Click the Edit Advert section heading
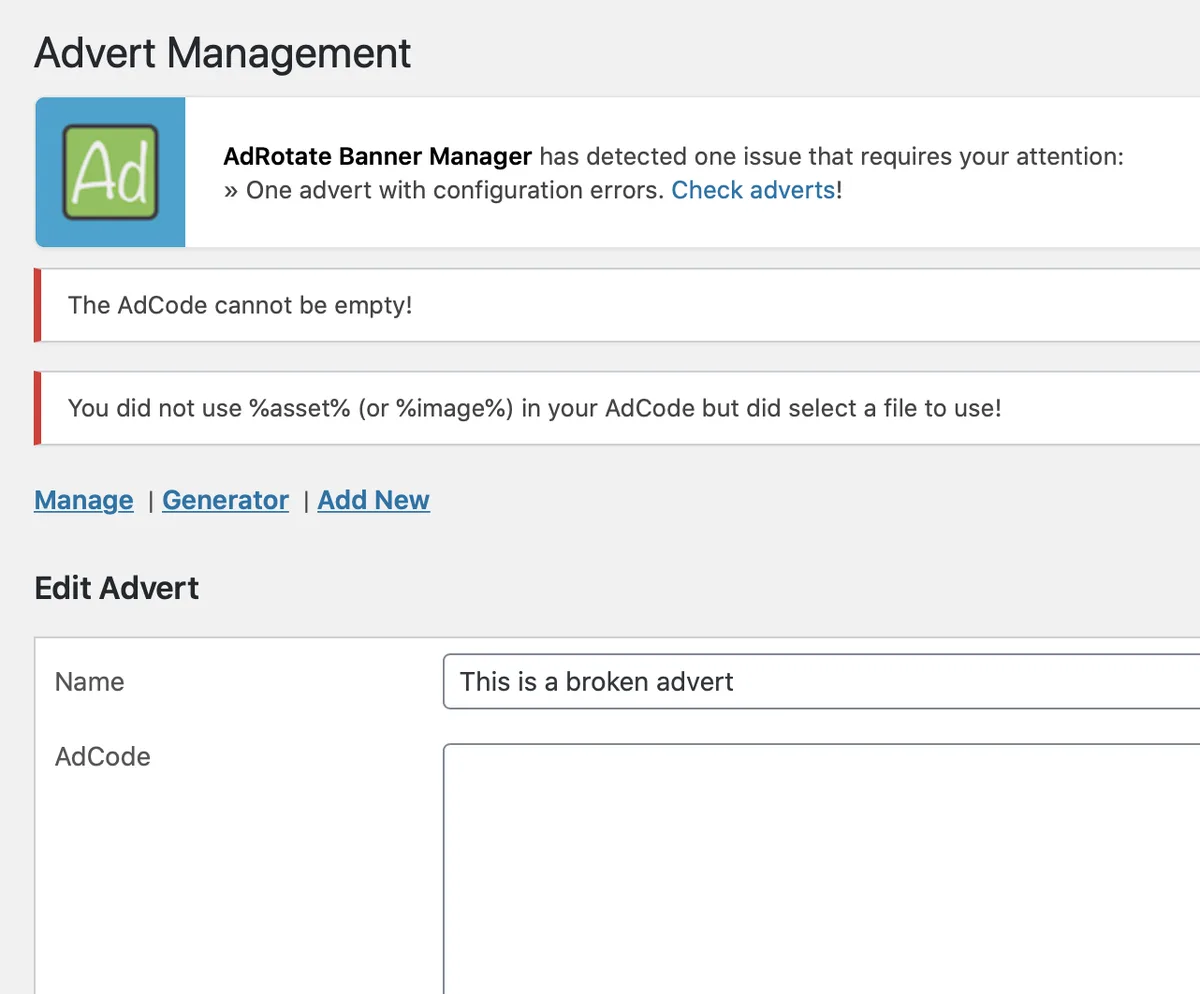This screenshot has width=1200, height=994. point(117,587)
